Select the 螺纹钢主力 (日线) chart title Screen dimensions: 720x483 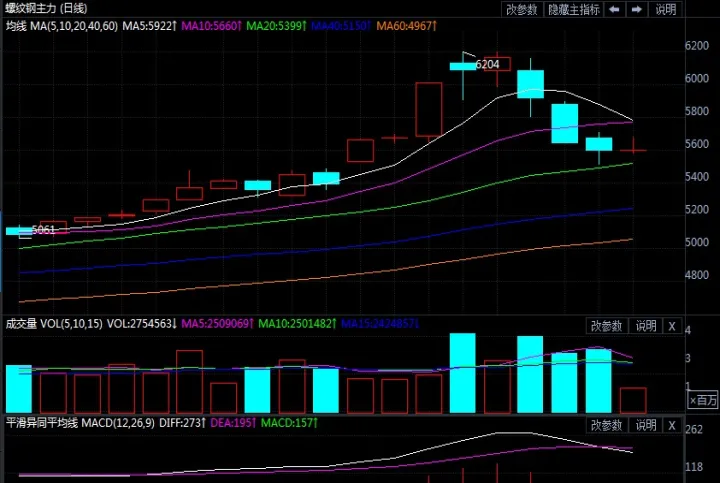pos(45,8)
